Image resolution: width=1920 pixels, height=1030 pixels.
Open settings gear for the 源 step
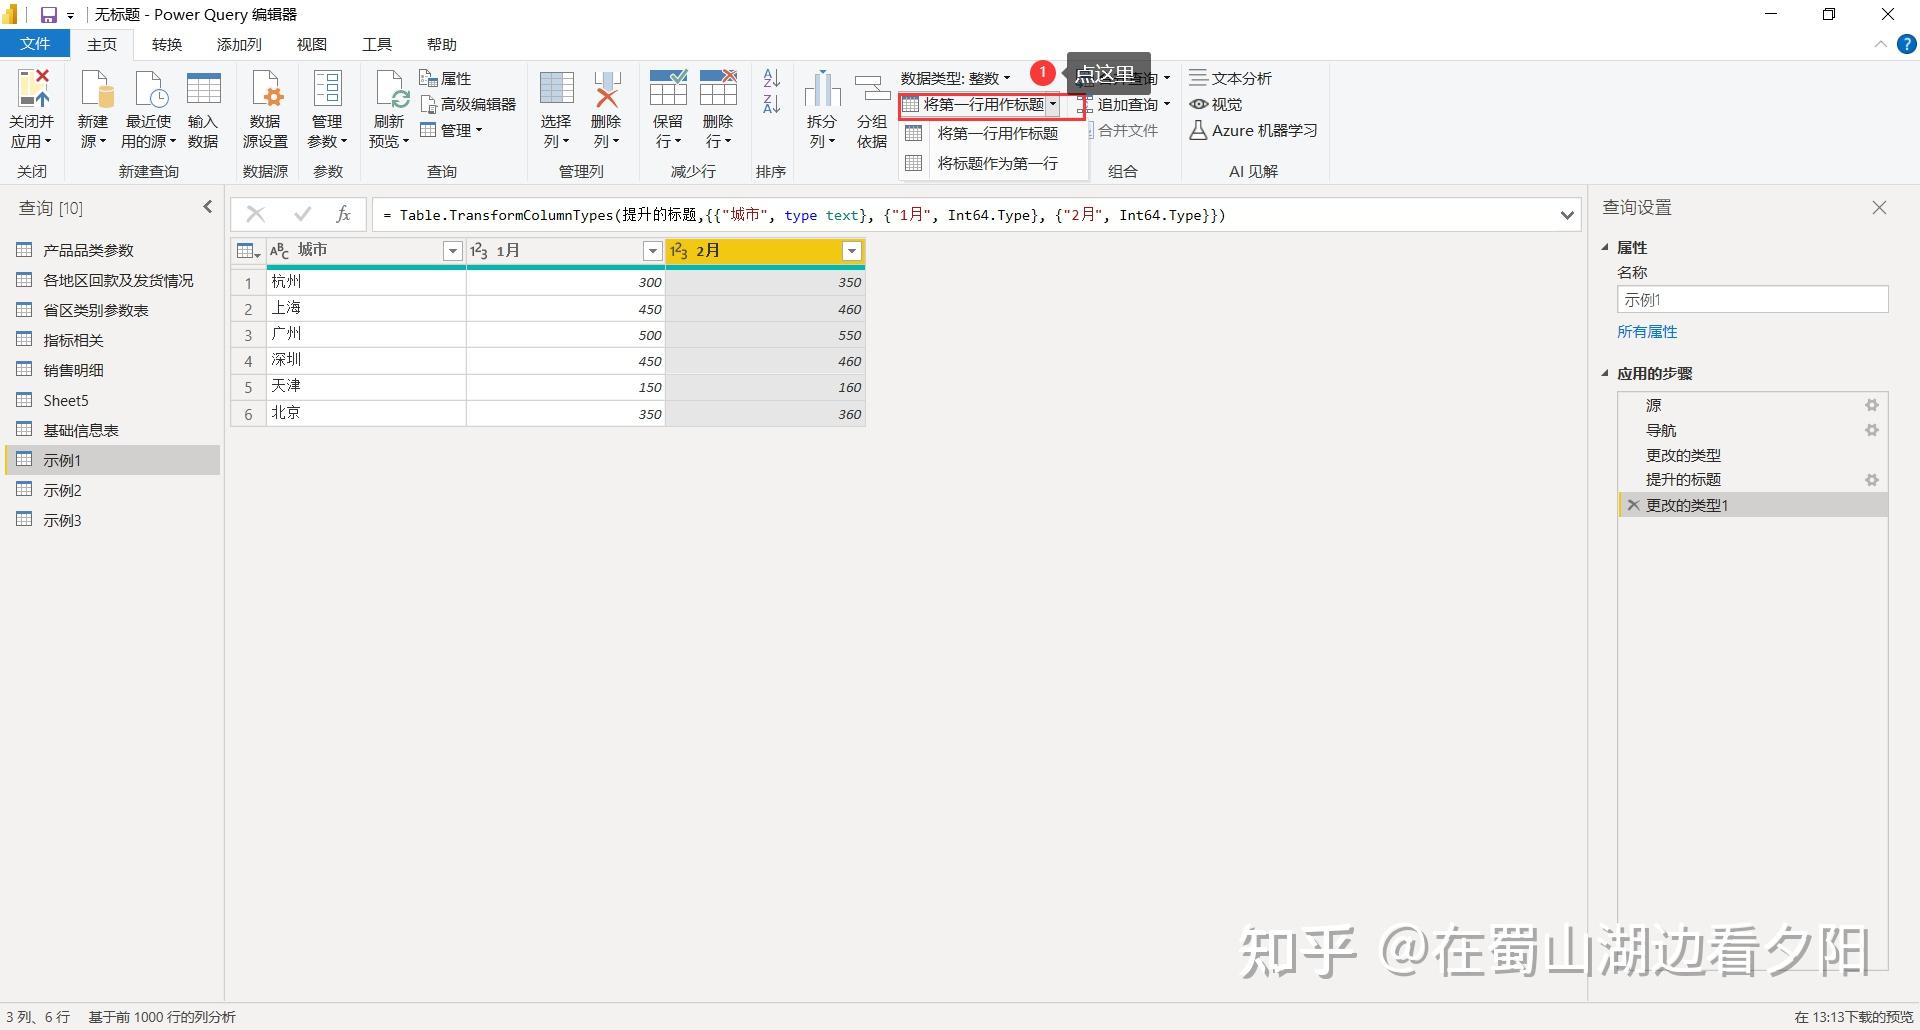coord(1871,405)
